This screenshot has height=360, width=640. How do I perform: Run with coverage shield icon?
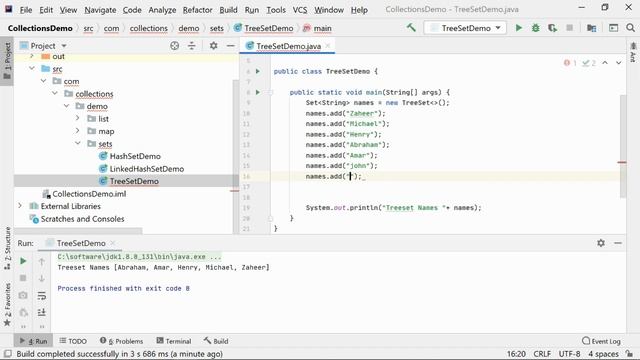[552, 28]
